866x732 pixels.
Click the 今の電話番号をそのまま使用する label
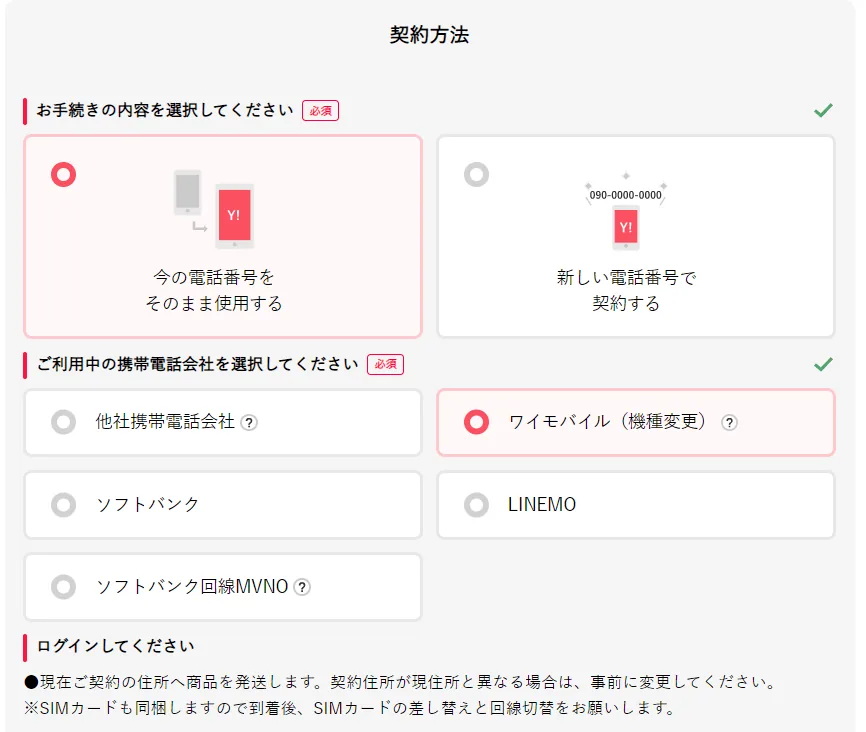[214, 290]
